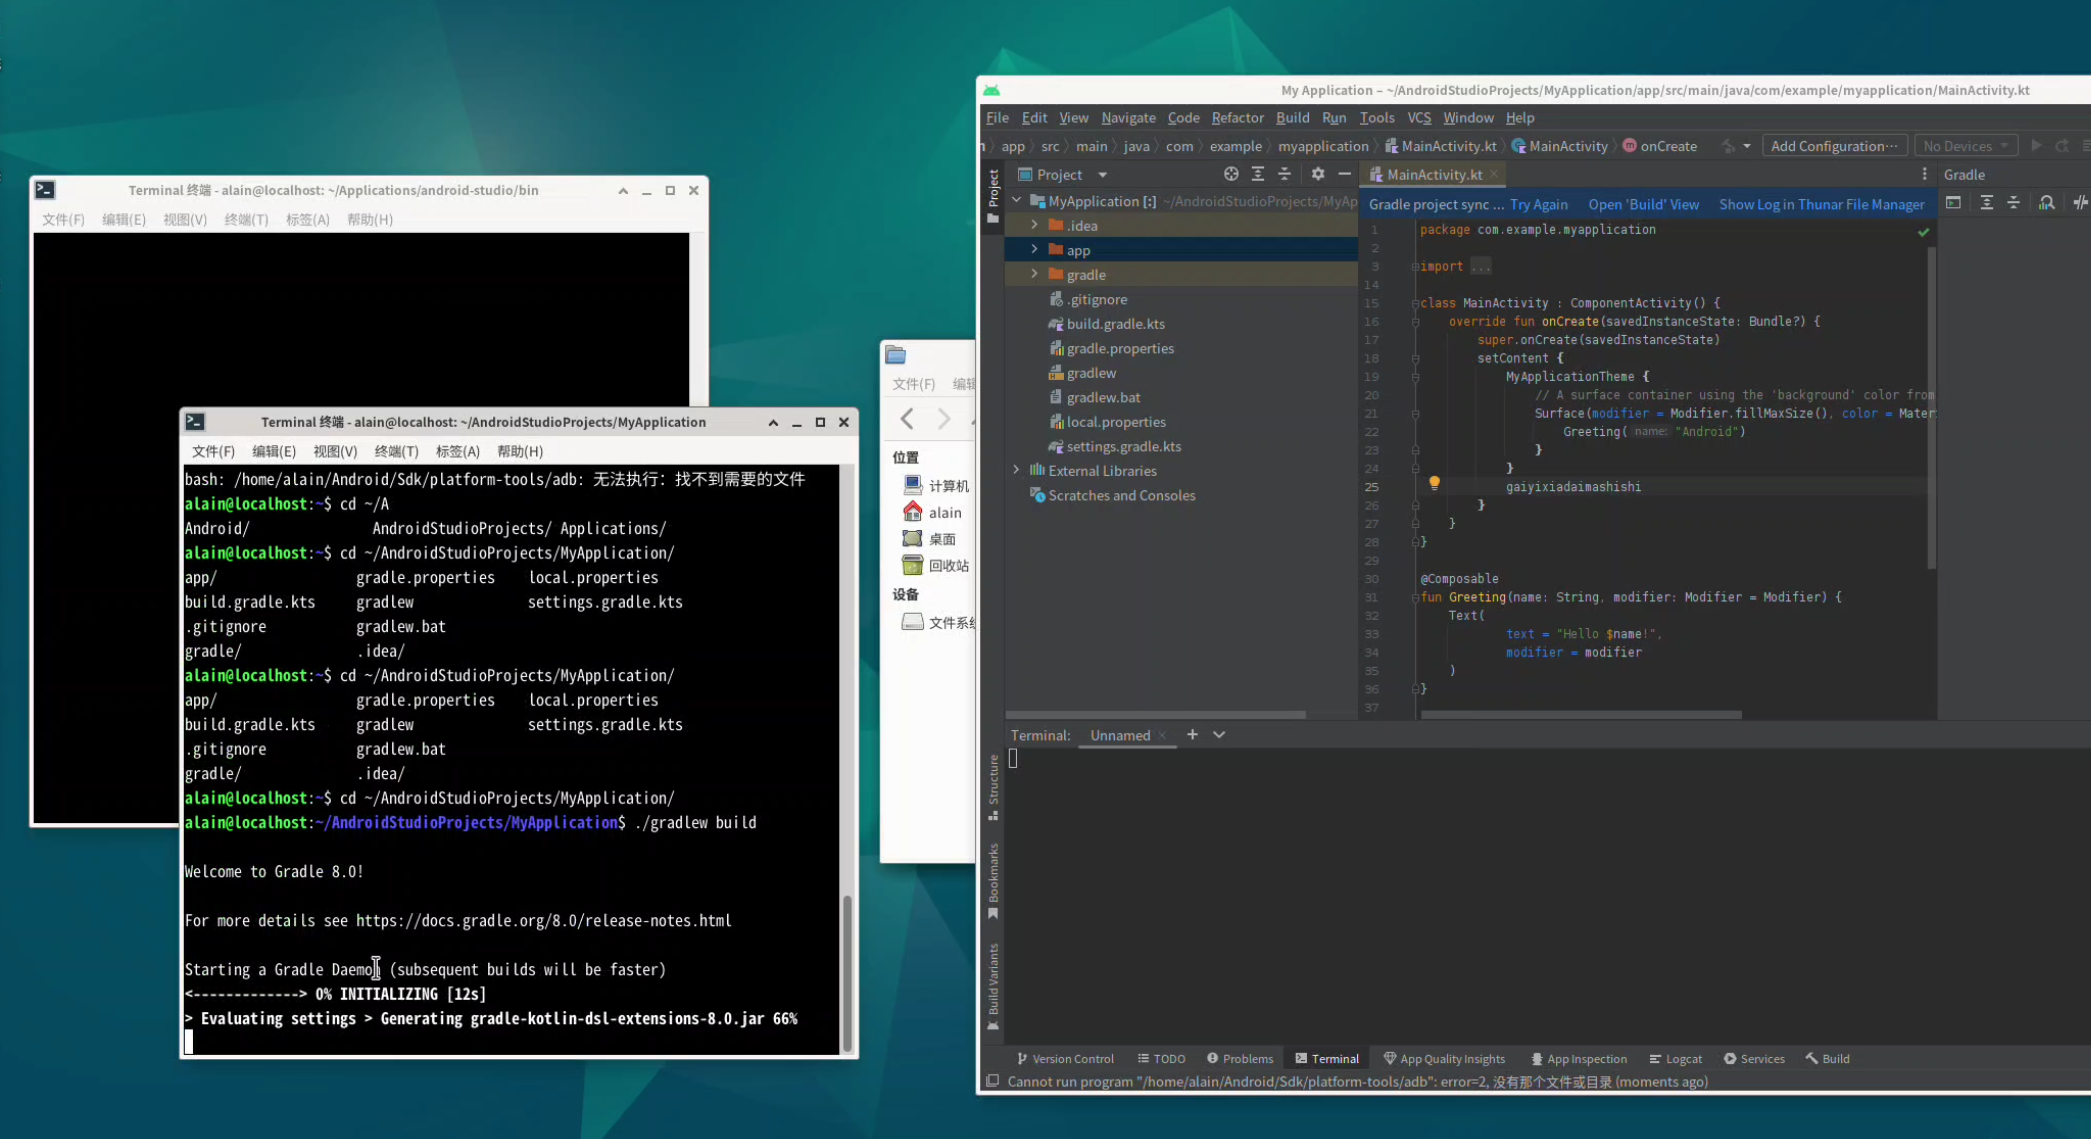Open the Build menu in Android Studio
This screenshot has height=1139, width=2091.
[x=1292, y=118]
